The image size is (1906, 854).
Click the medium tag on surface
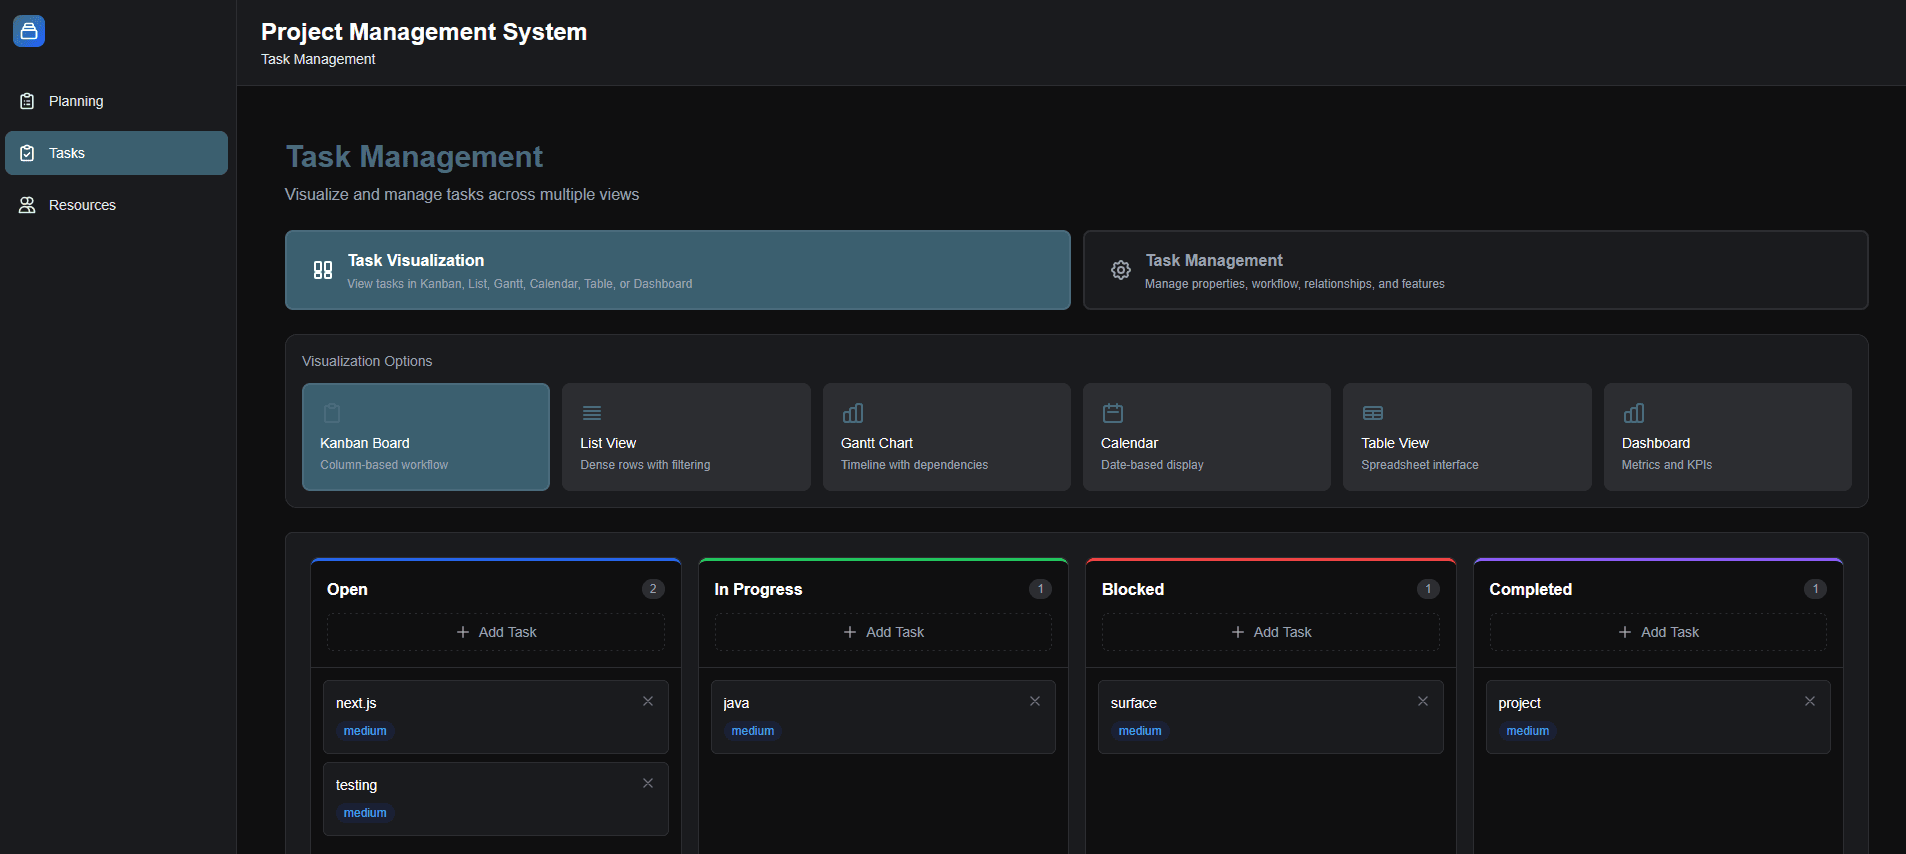coord(1140,731)
